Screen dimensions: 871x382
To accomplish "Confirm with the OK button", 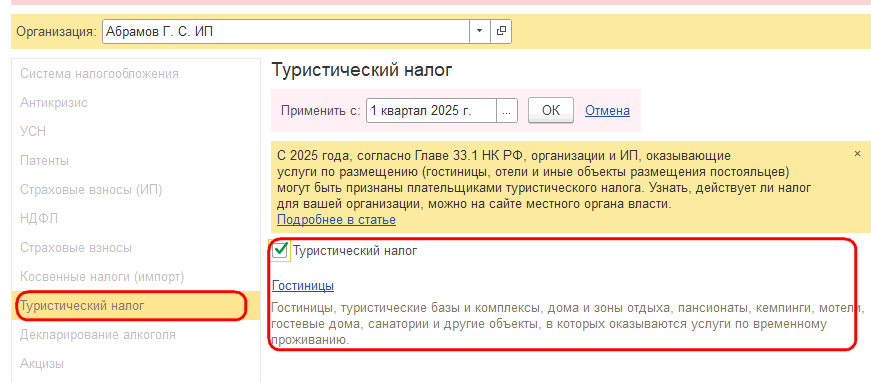I will tap(550, 110).
